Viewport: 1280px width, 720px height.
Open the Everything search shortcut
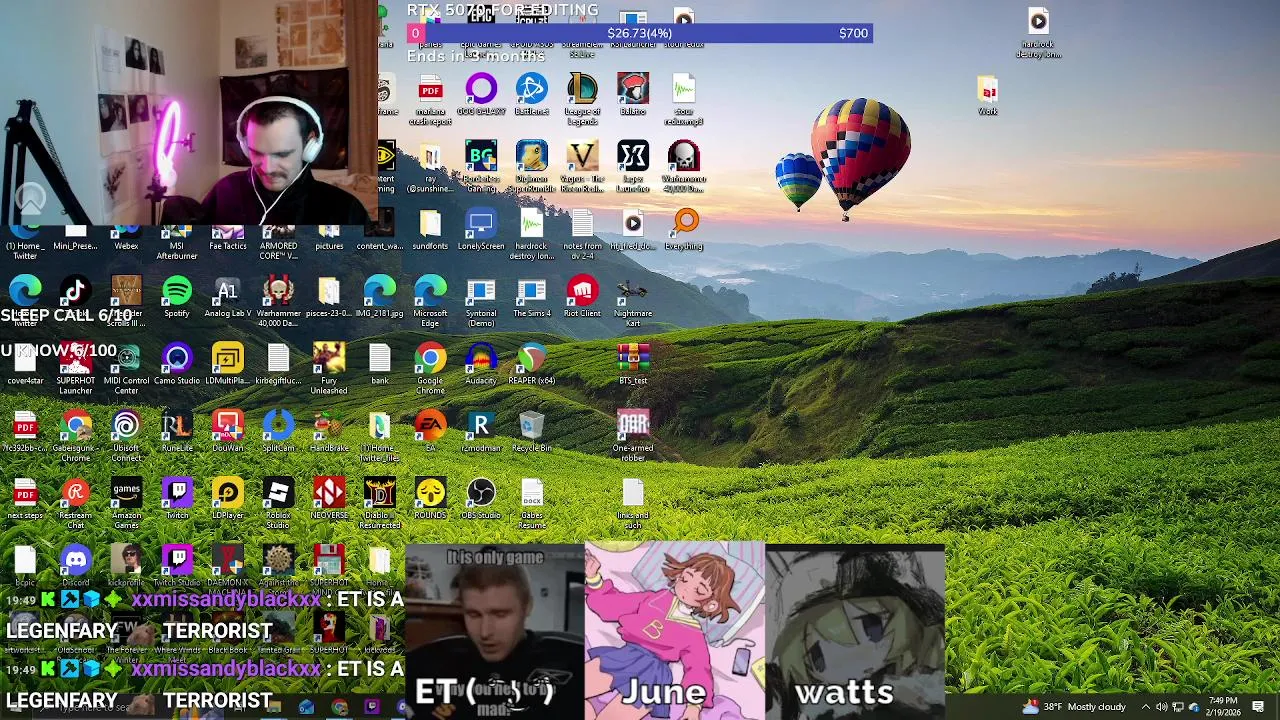[x=684, y=230]
